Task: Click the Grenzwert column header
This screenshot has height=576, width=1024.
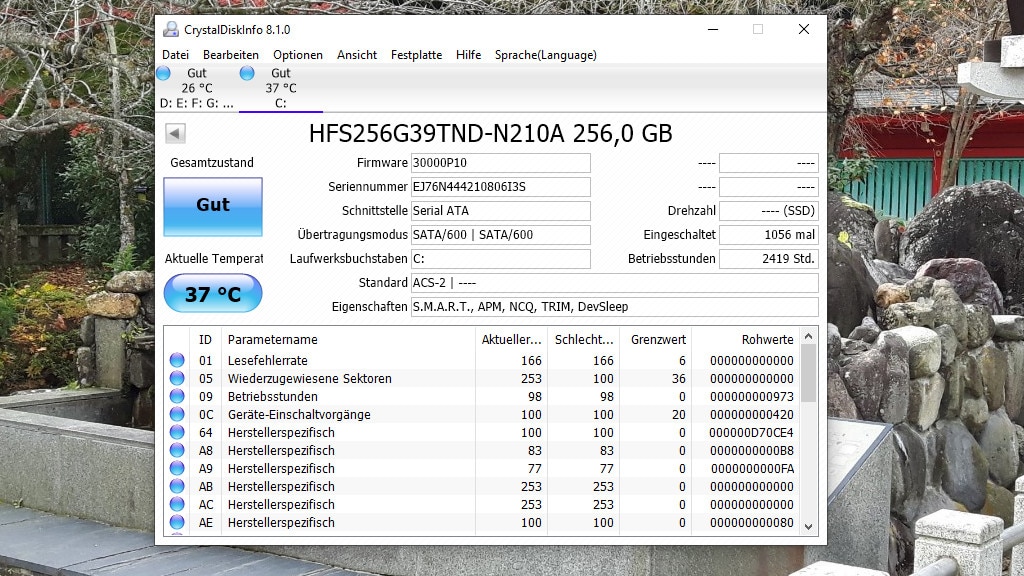Action: (x=655, y=340)
